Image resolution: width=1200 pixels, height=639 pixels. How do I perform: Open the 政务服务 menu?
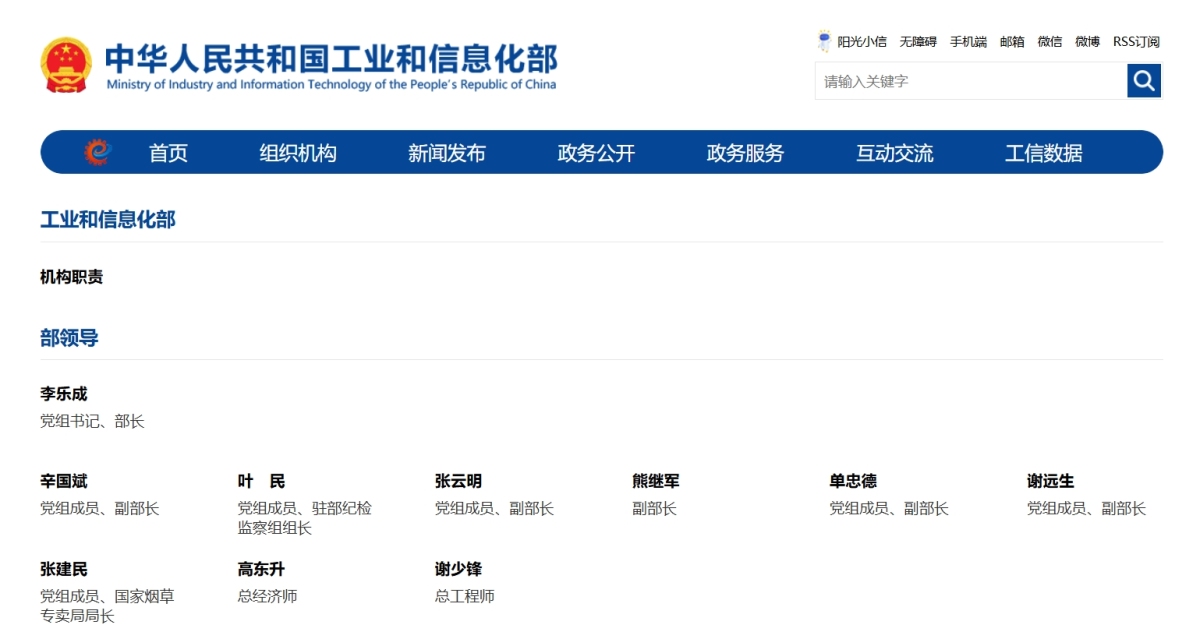(745, 153)
